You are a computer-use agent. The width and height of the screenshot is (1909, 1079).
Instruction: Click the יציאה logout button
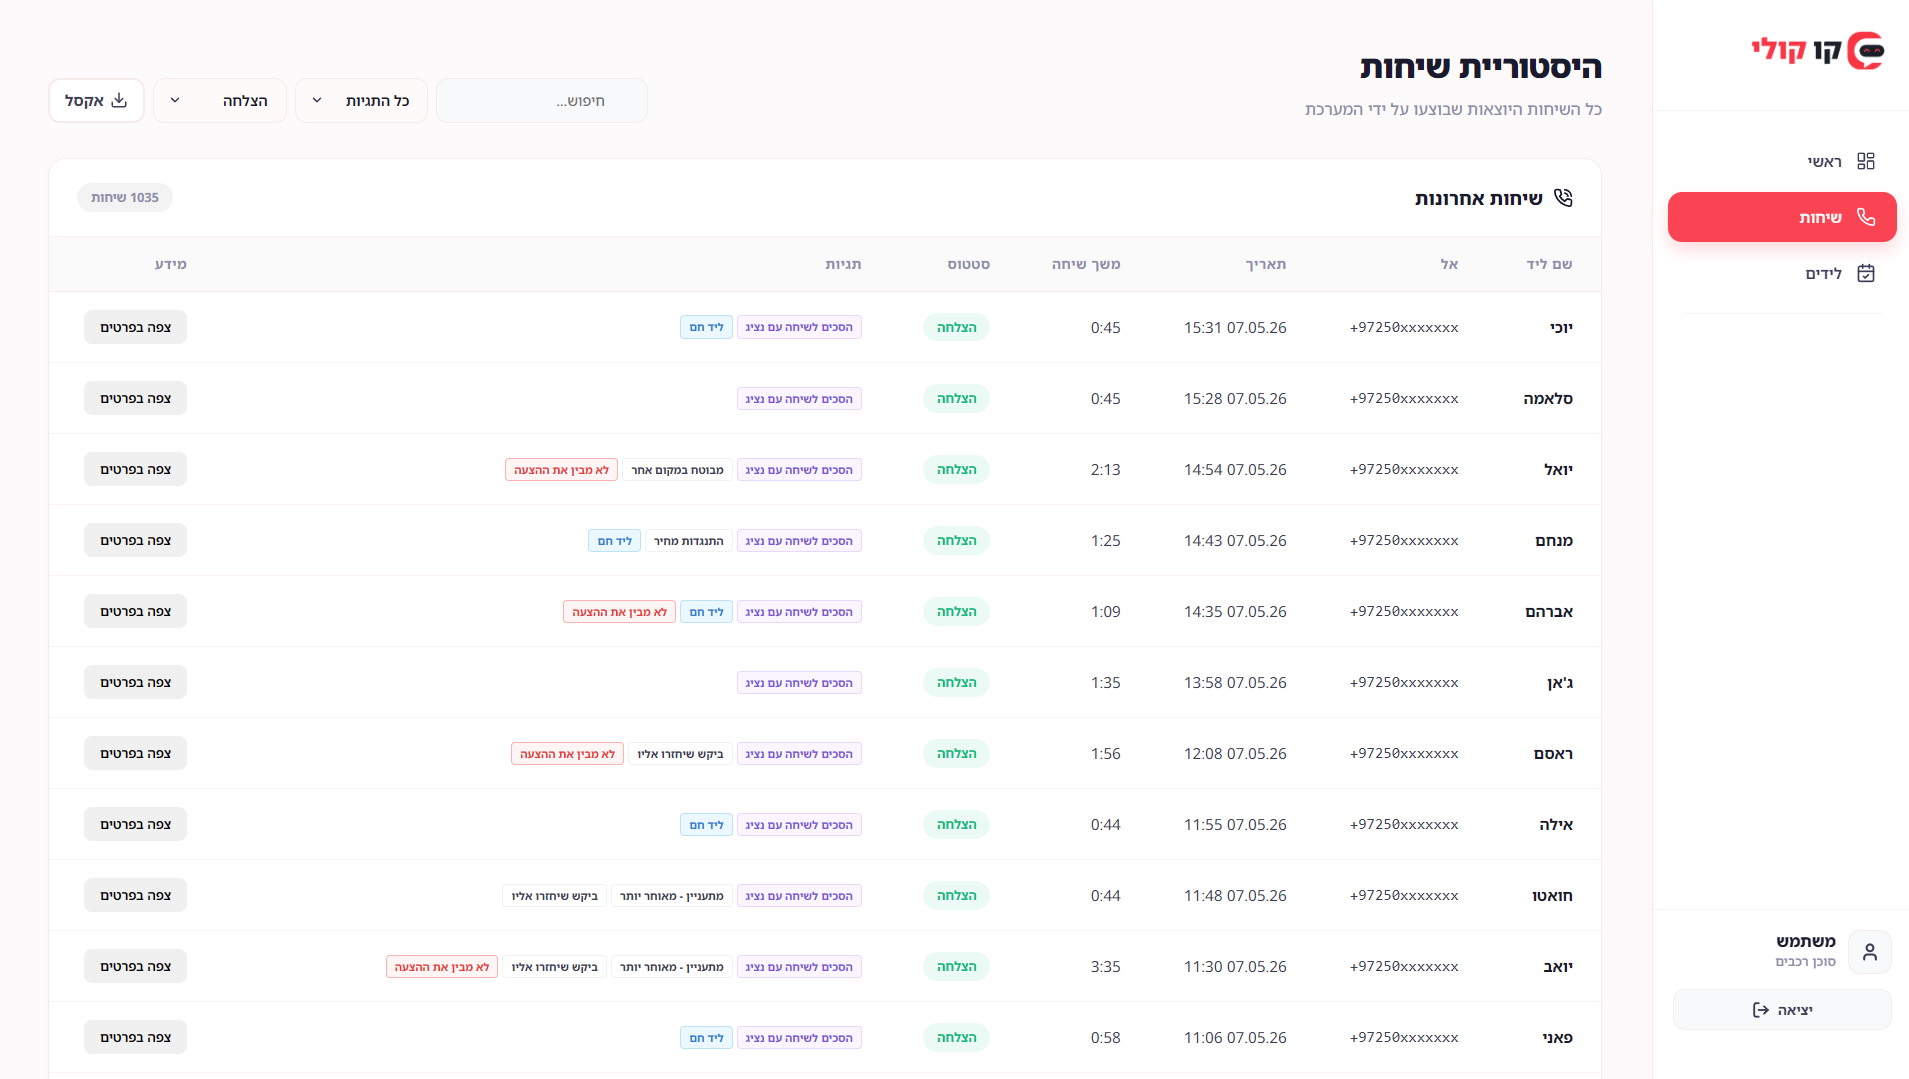1782,1010
